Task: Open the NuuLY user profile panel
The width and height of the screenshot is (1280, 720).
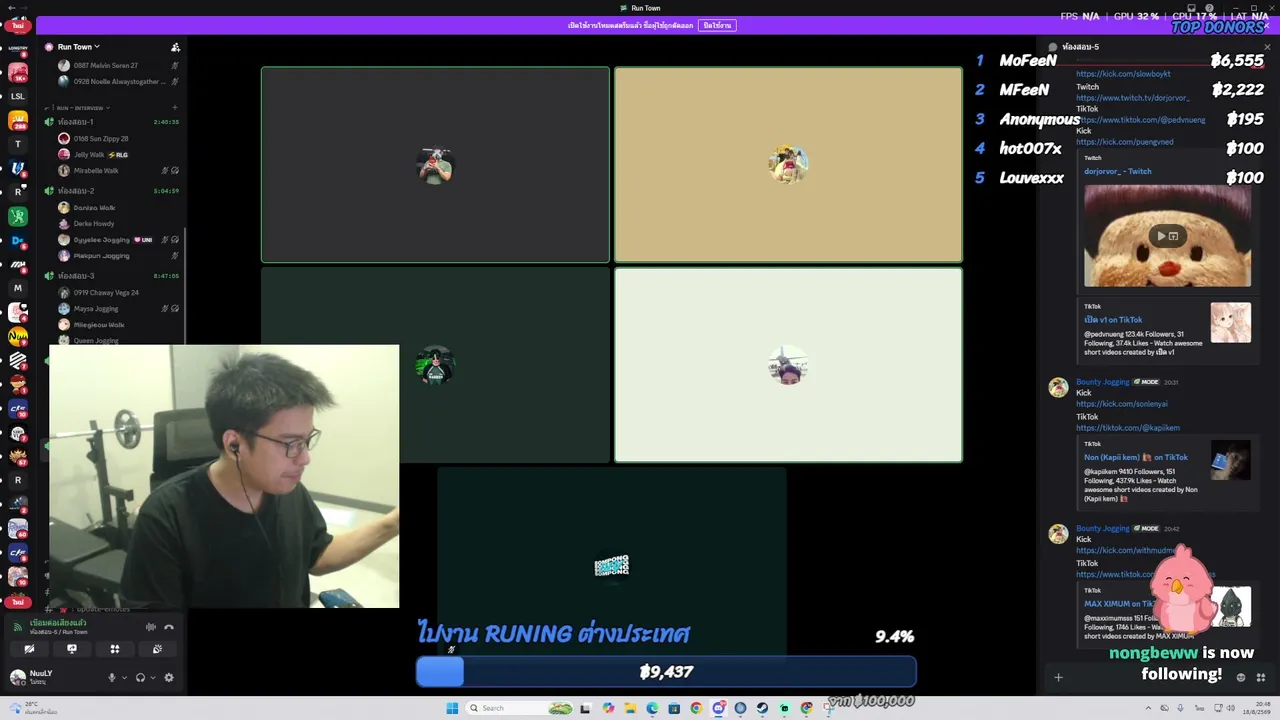Action: point(40,677)
